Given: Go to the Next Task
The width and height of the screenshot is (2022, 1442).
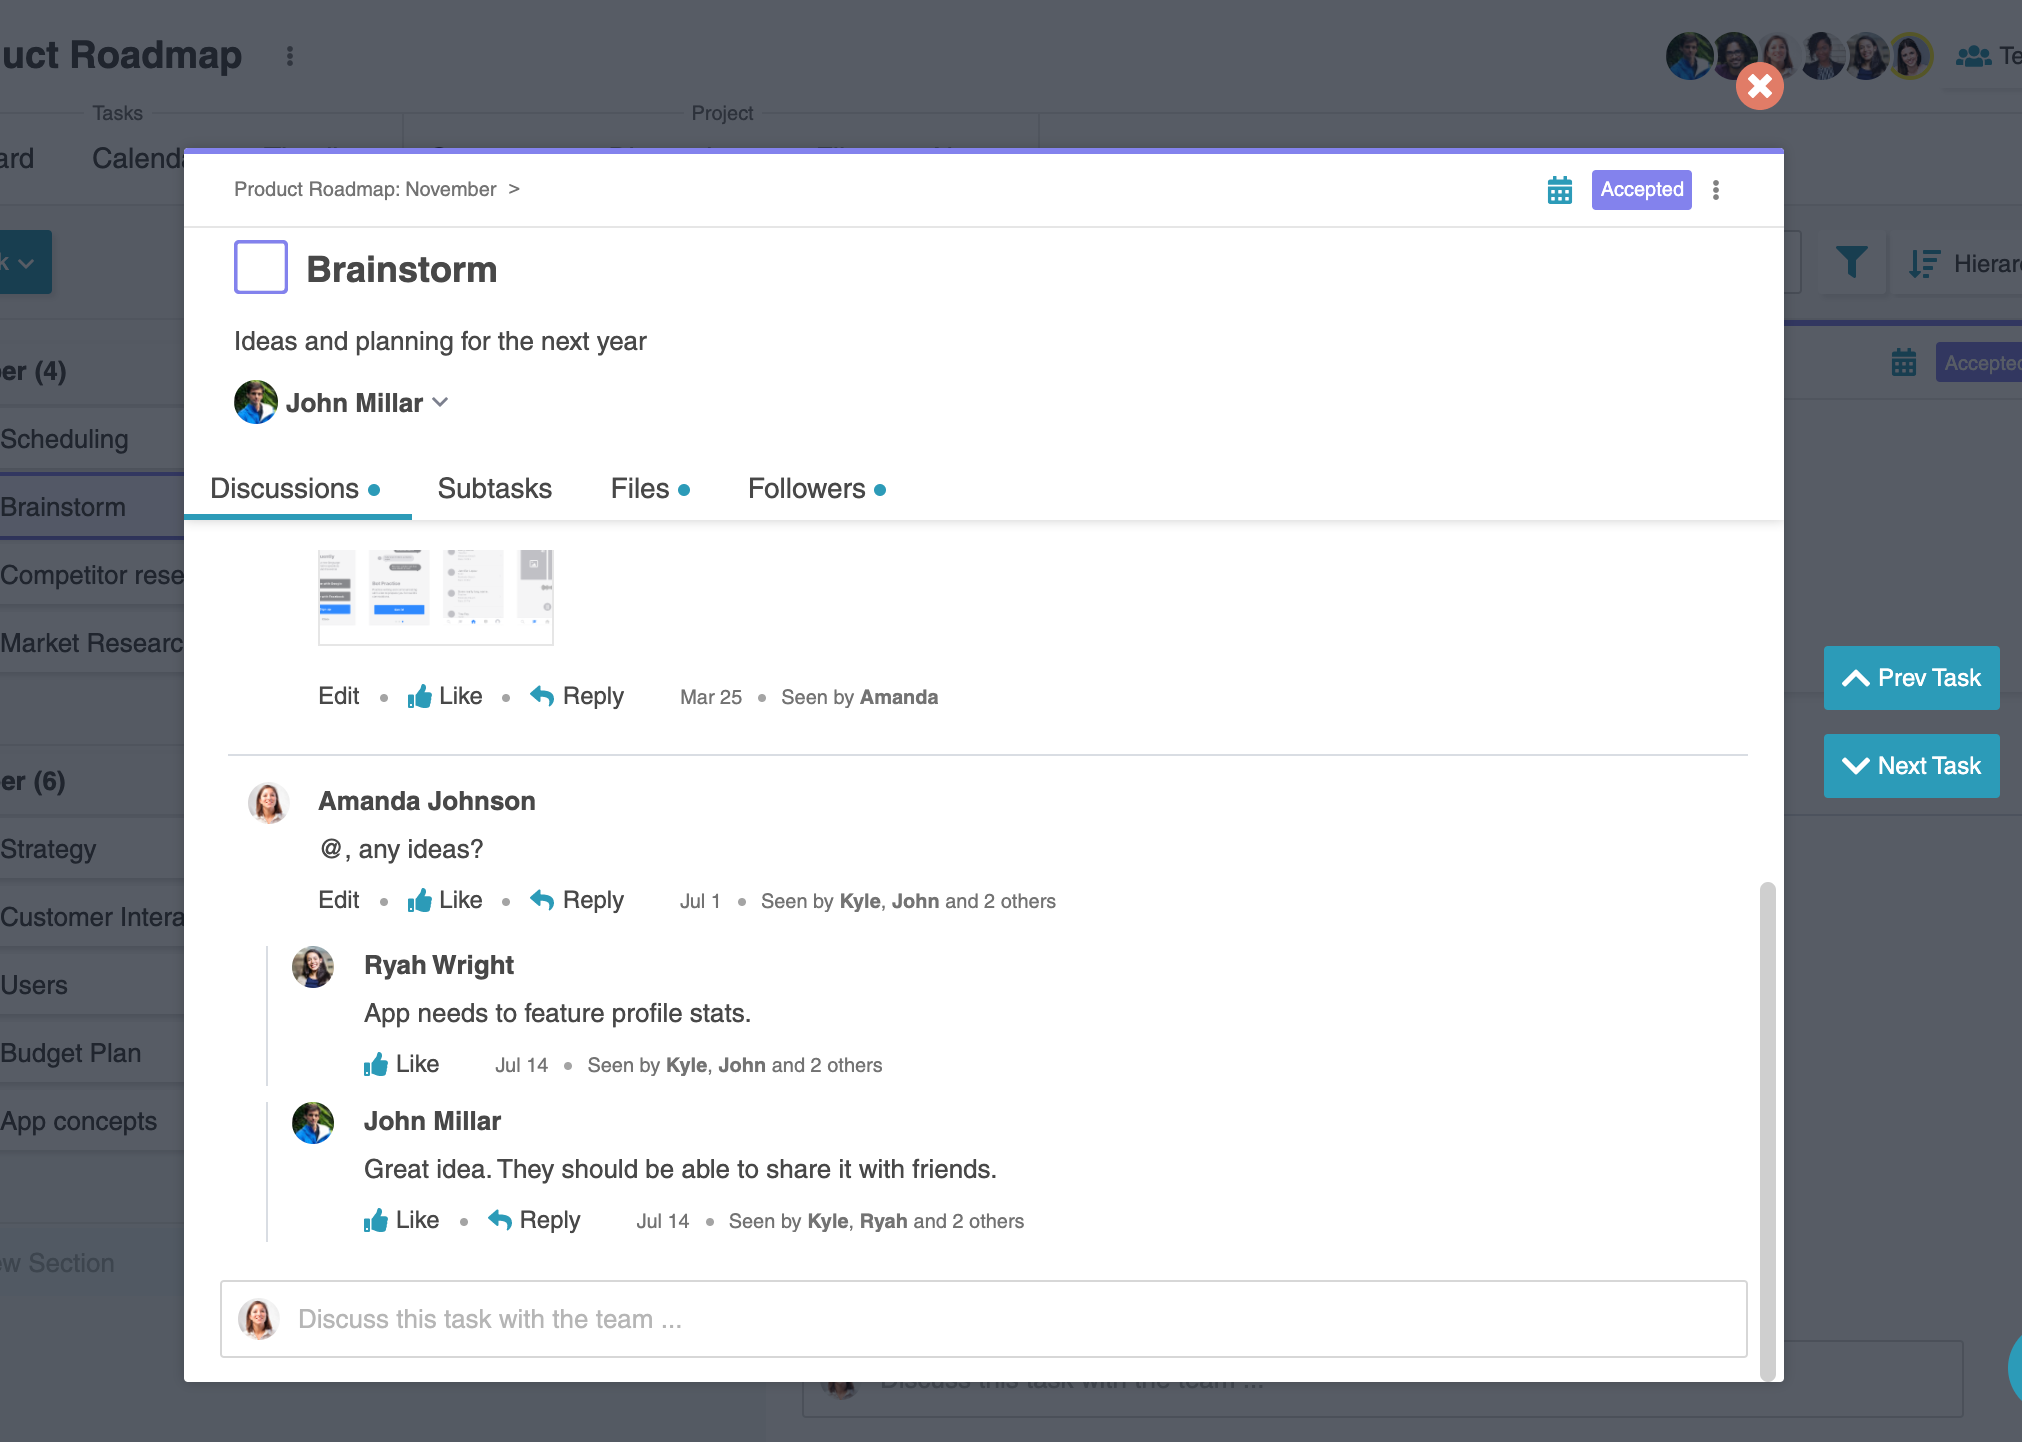Looking at the screenshot, I should tap(1911, 766).
